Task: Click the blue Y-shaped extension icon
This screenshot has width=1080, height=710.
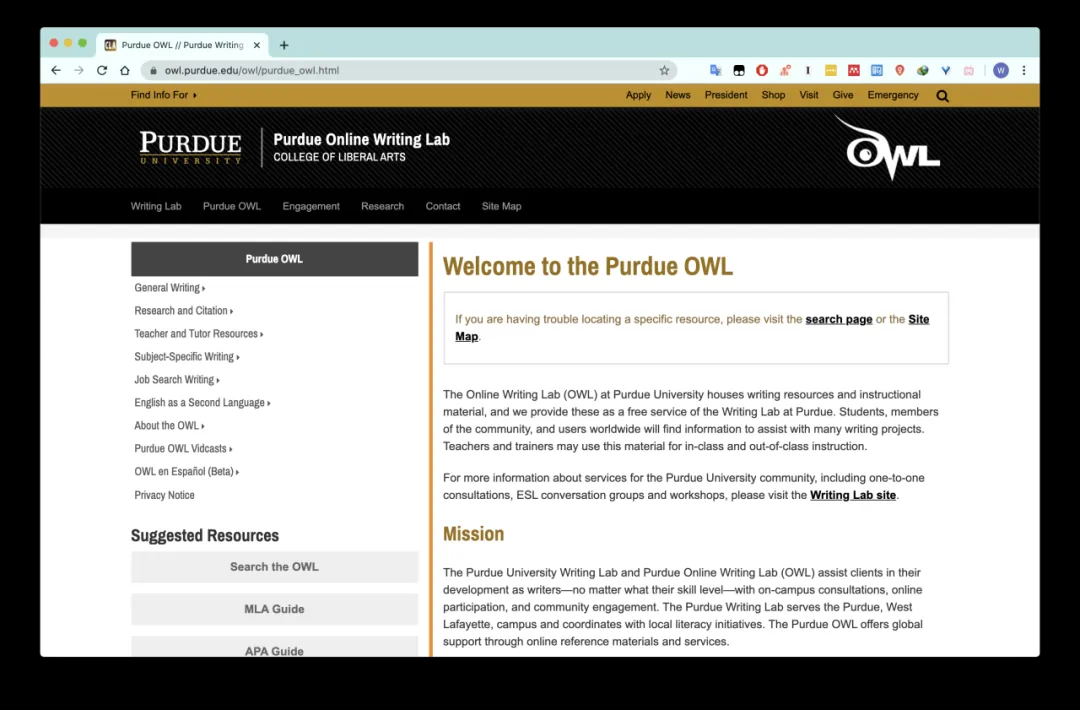Action: (x=946, y=70)
